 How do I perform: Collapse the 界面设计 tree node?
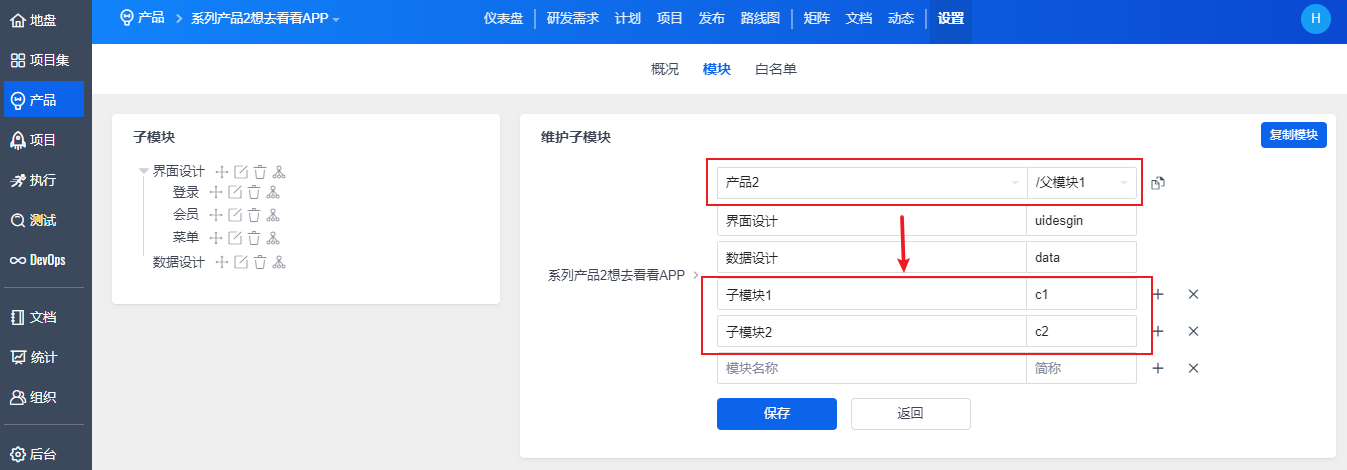point(144,172)
